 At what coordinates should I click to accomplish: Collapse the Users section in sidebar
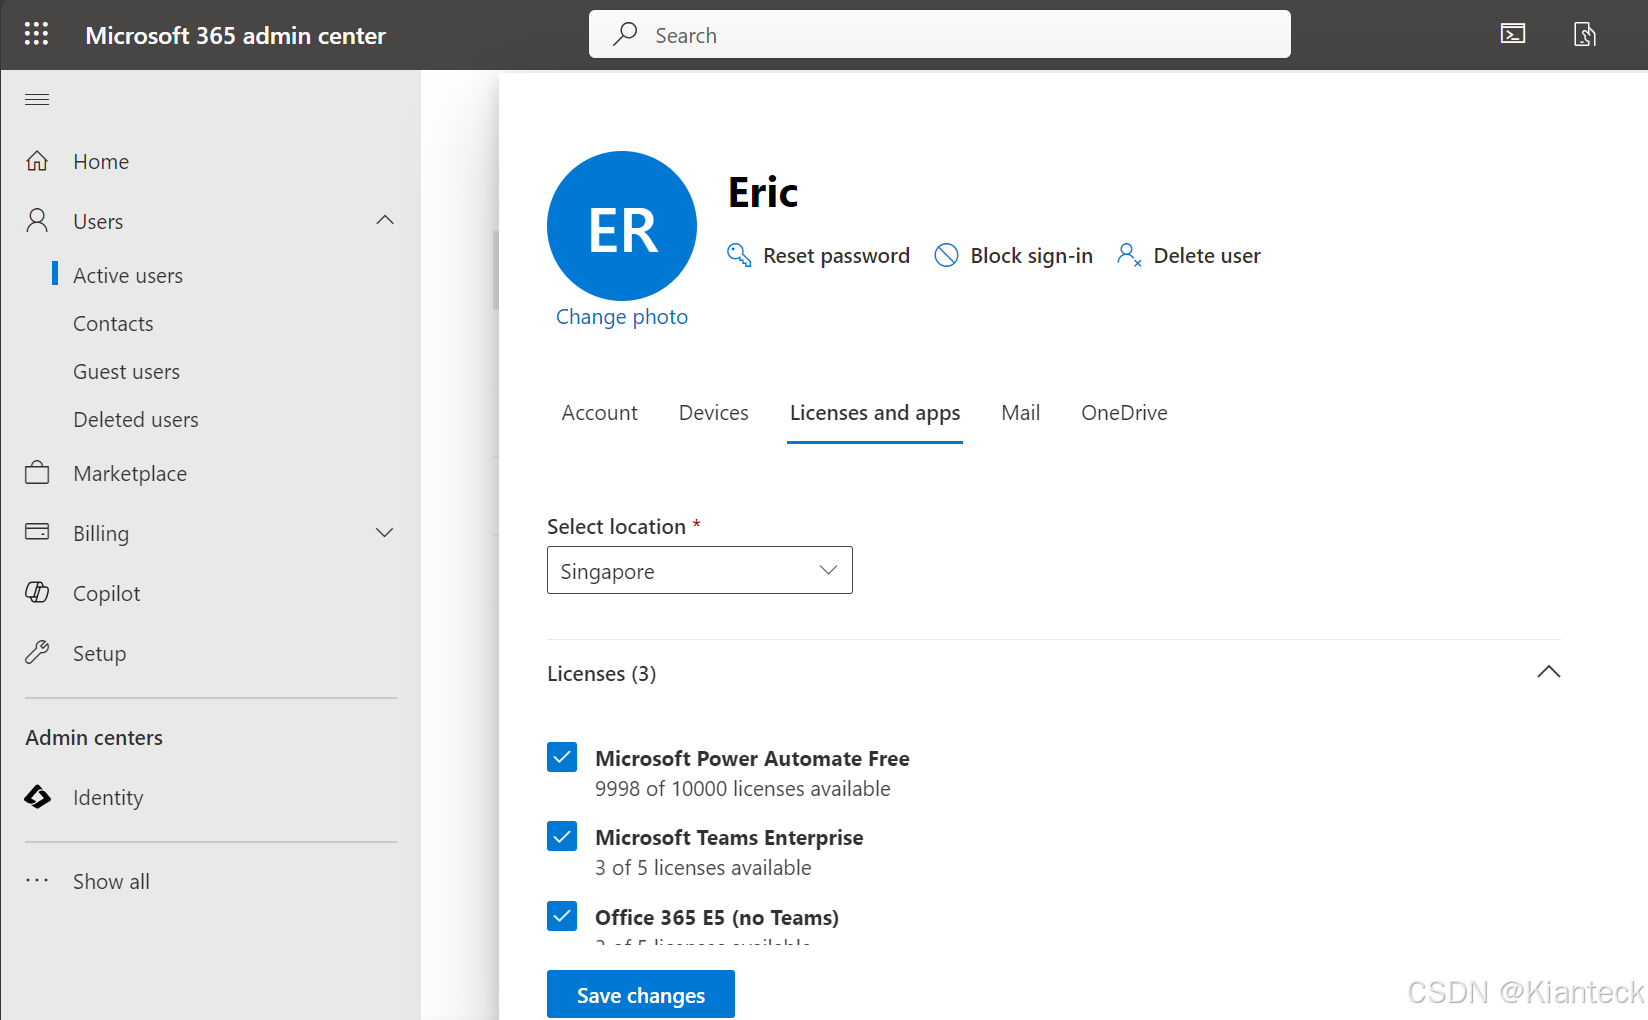pyautogui.click(x=385, y=220)
